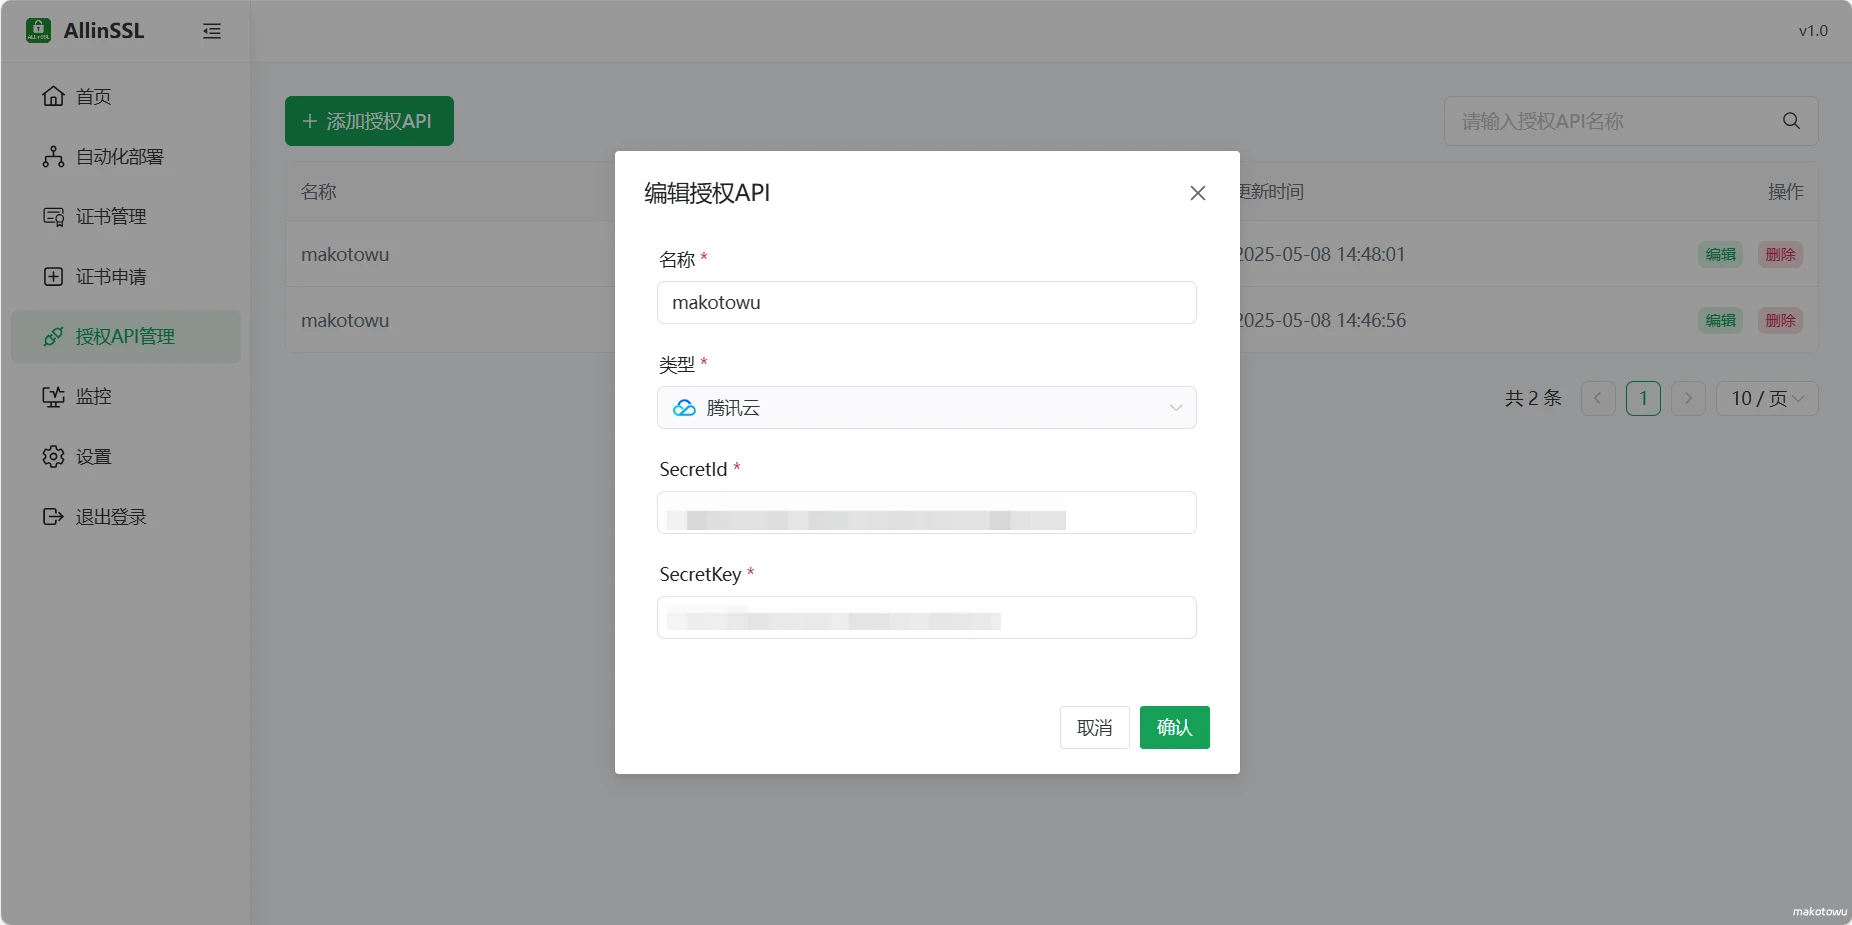1852x925 pixels.
Task: Click the 名称 column header
Action: [319, 191]
